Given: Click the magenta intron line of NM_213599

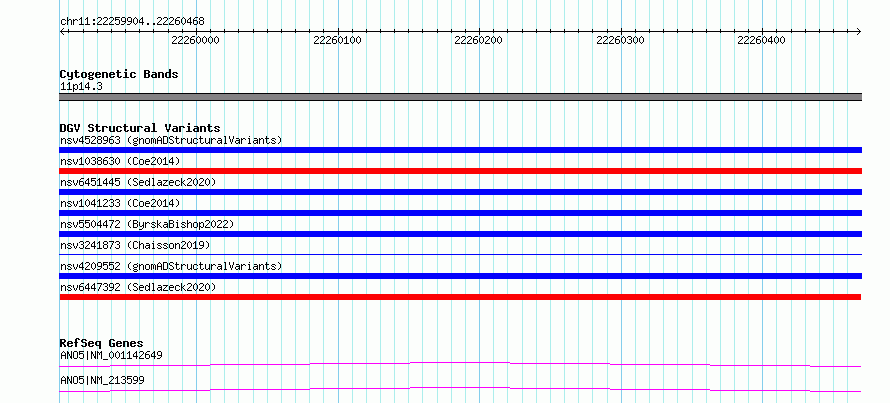Looking at the screenshot, I should (461, 387).
